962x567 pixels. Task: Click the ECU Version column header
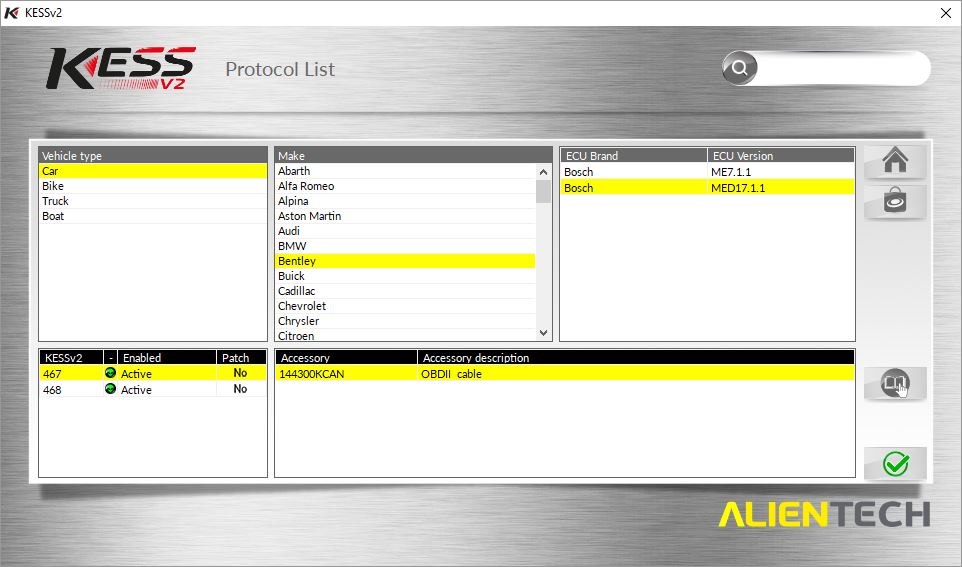click(x=780, y=156)
